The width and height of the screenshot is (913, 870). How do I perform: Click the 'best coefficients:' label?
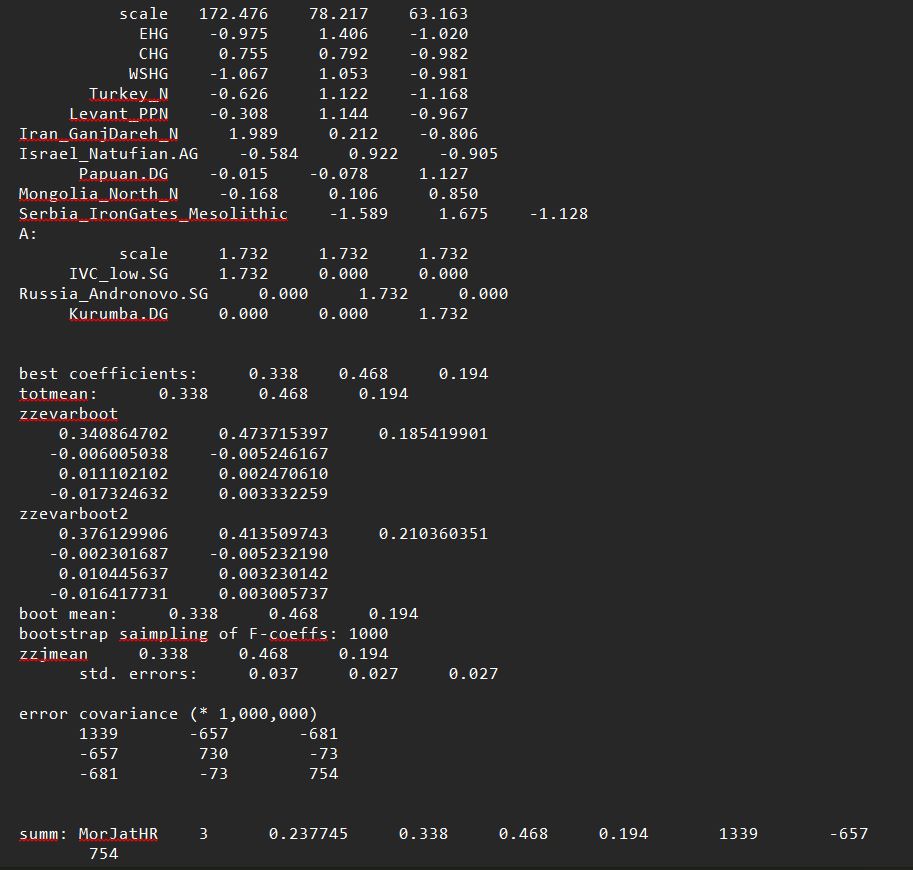click(x=108, y=374)
